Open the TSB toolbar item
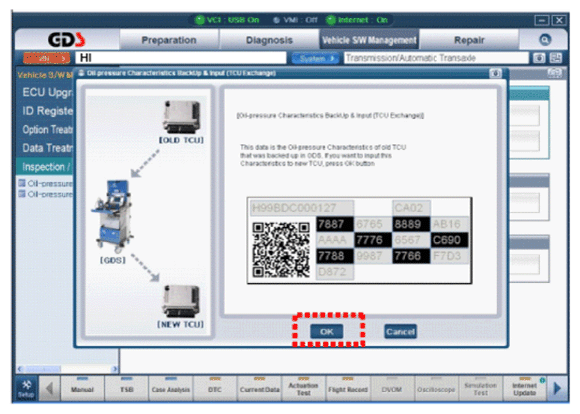This screenshot has width=580, height=414. (127, 388)
